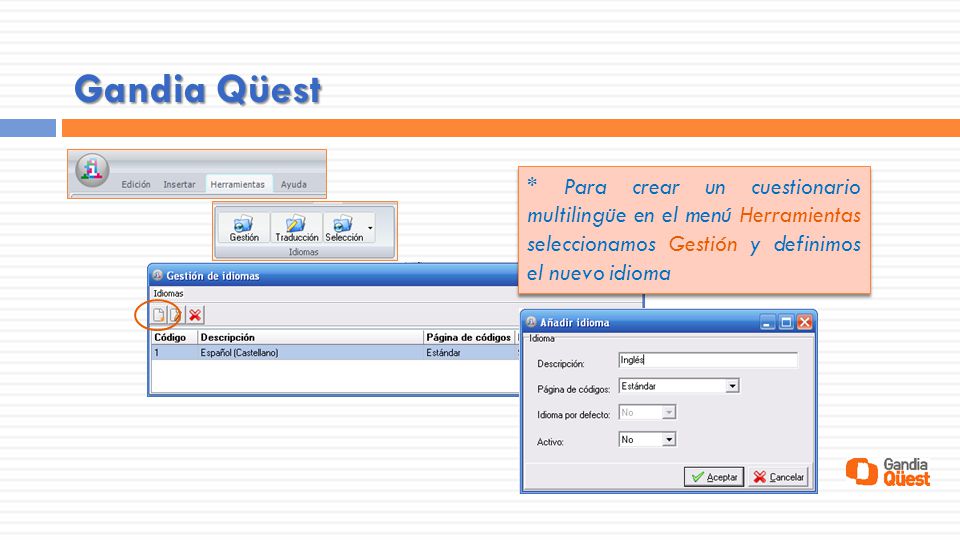Click the new language page icon
The height and width of the screenshot is (540, 960).
(x=159, y=315)
